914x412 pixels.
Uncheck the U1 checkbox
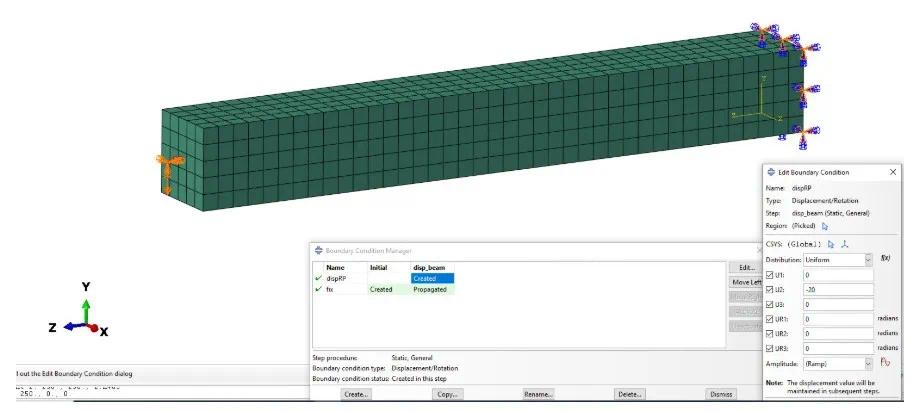point(769,274)
